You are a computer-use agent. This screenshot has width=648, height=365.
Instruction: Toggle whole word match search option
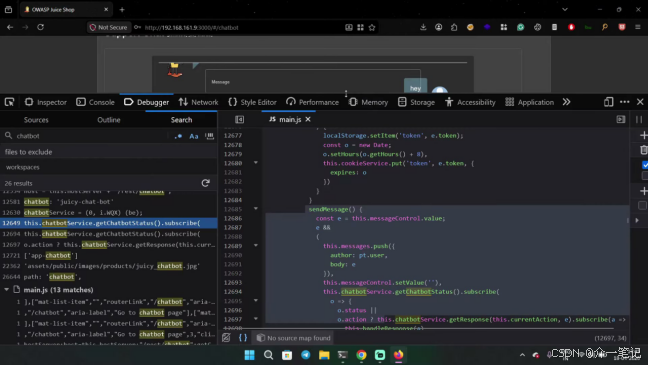(x=210, y=136)
